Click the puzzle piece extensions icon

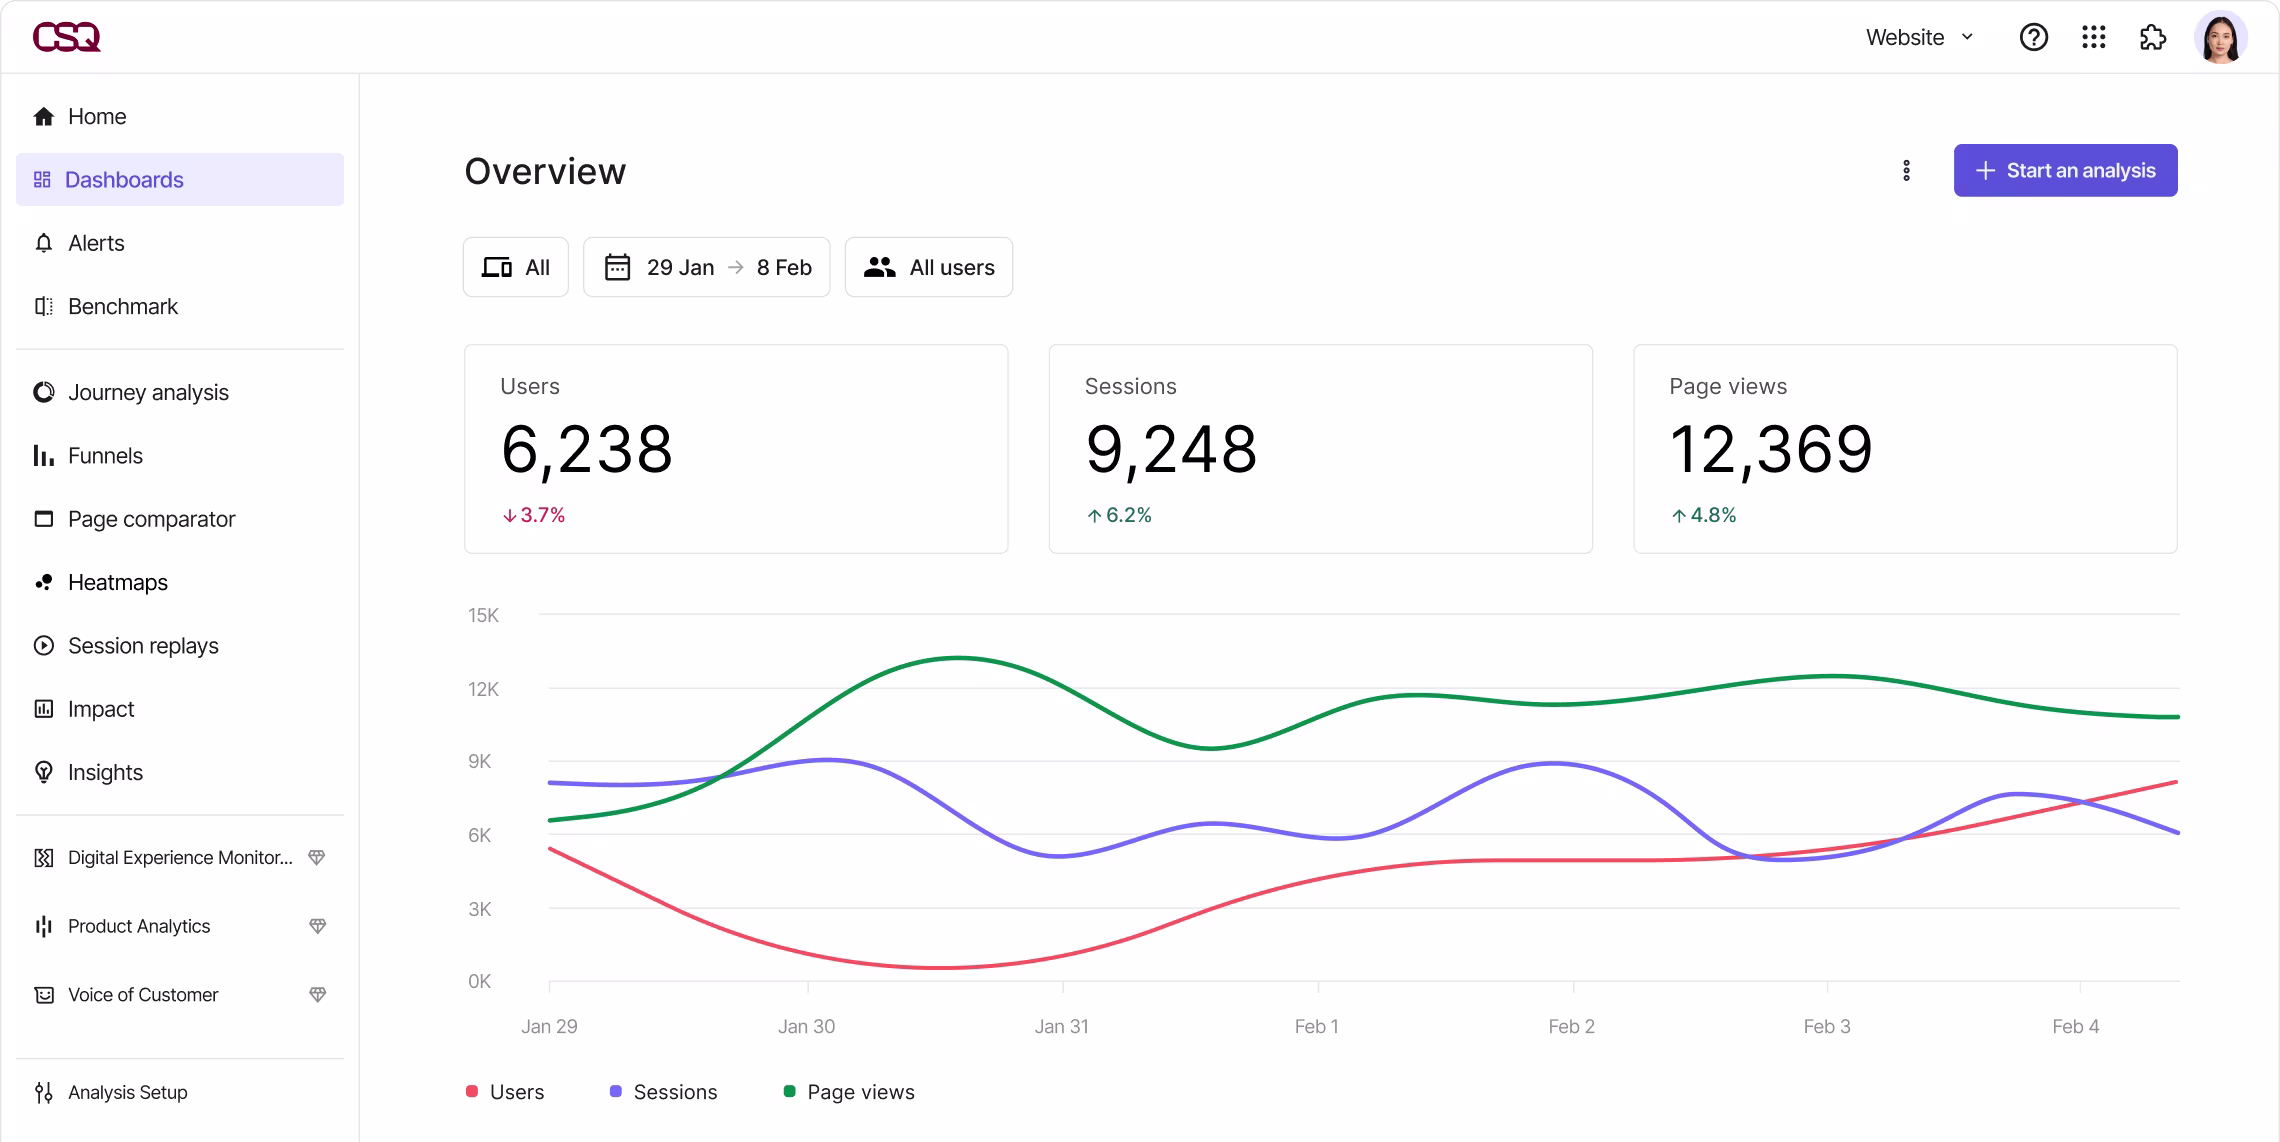point(2152,37)
